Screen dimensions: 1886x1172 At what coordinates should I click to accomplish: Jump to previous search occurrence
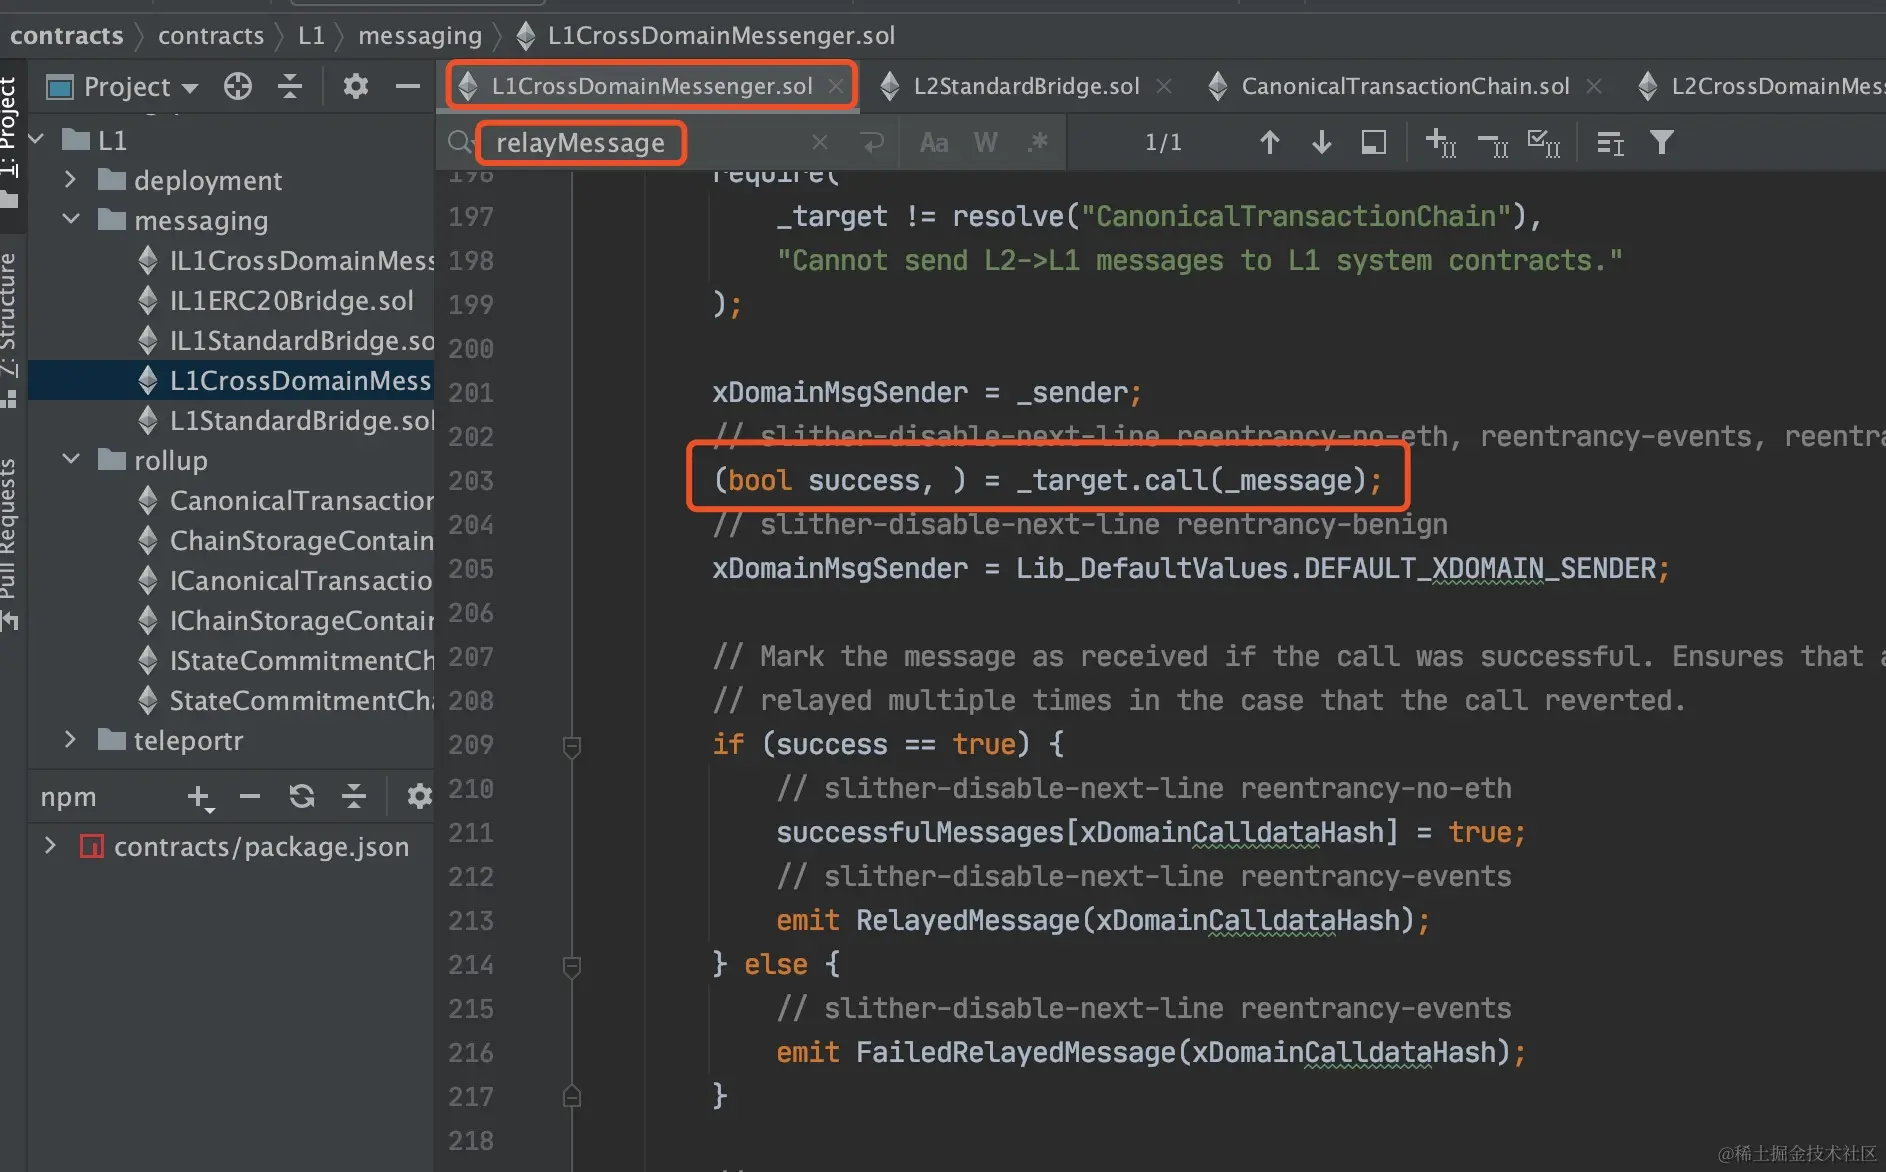(x=1270, y=143)
